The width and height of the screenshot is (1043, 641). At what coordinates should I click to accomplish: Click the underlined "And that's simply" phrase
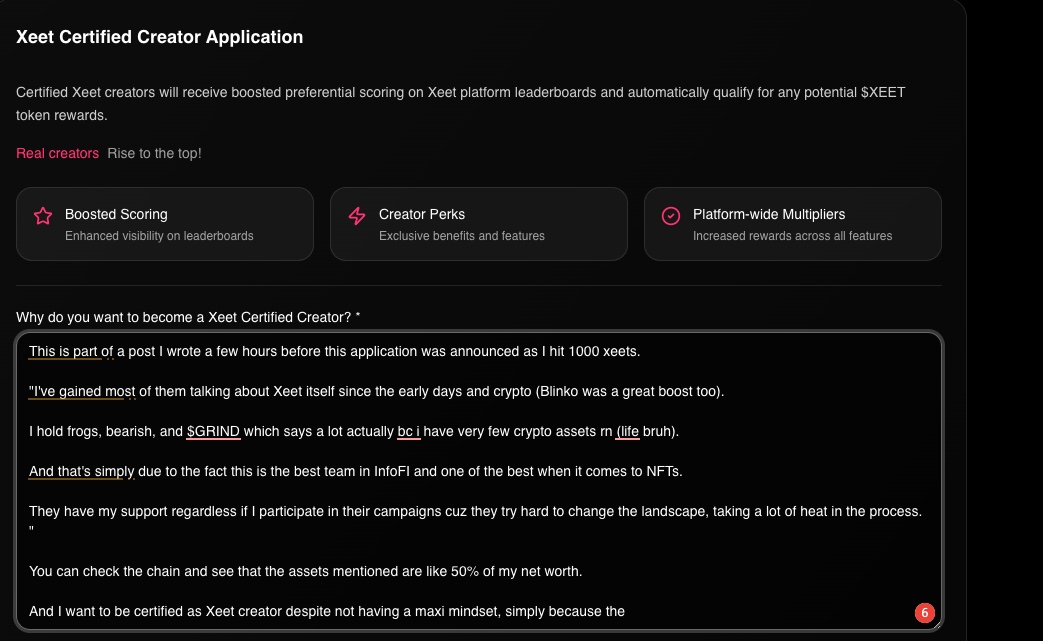pyautogui.click(x=83, y=471)
